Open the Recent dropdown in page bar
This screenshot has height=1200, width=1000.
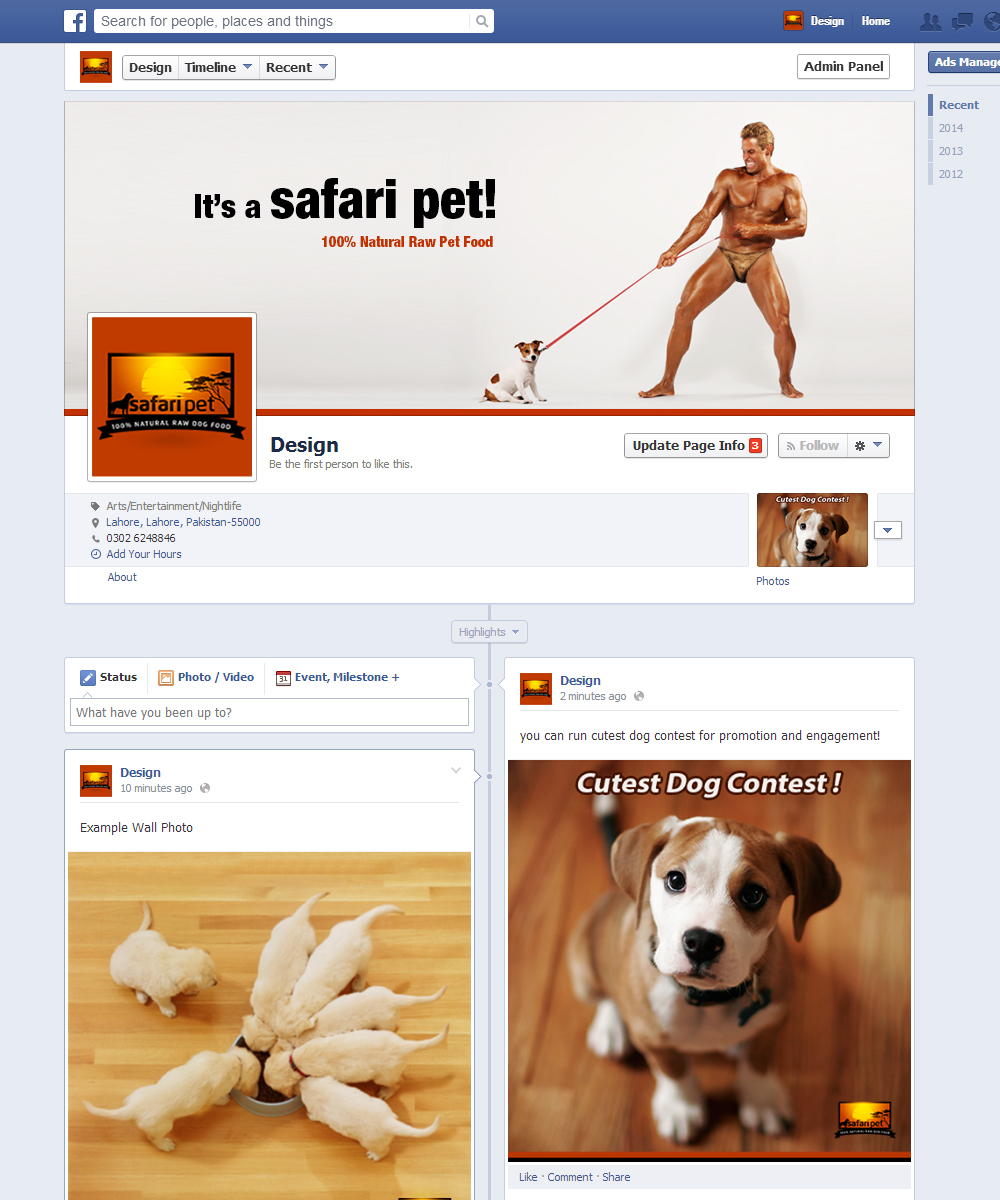coord(297,67)
